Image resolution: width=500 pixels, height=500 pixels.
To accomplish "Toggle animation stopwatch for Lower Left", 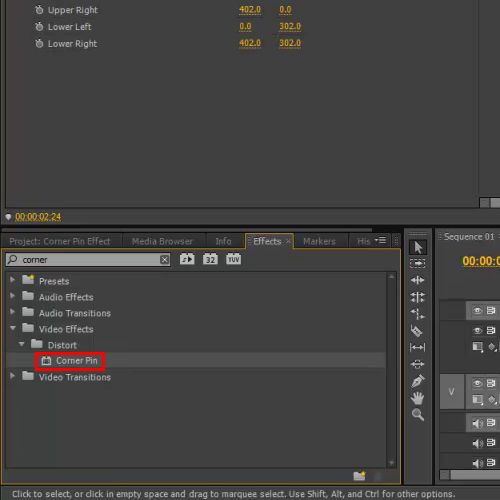I will click(x=39, y=27).
